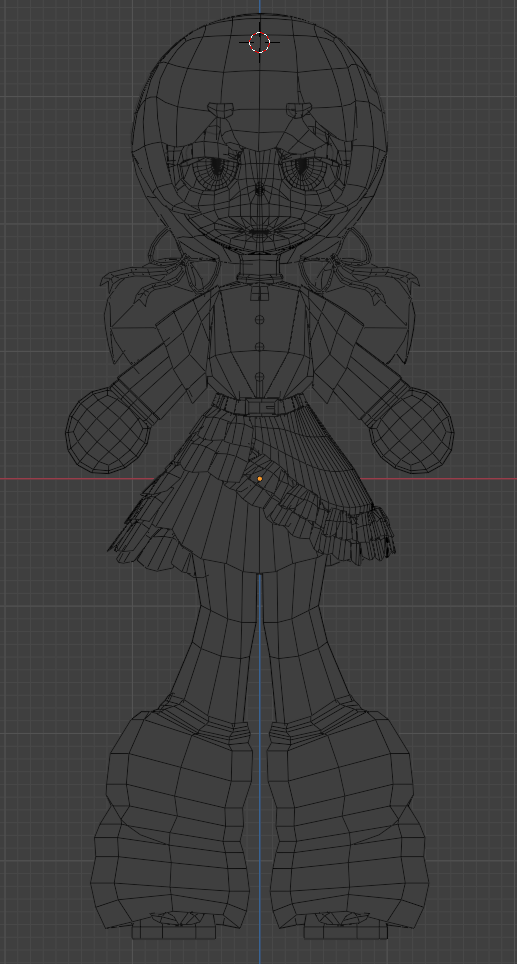Select the orange object origin dot on skirt
Viewport: 517px width, 964px height.
(260, 478)
